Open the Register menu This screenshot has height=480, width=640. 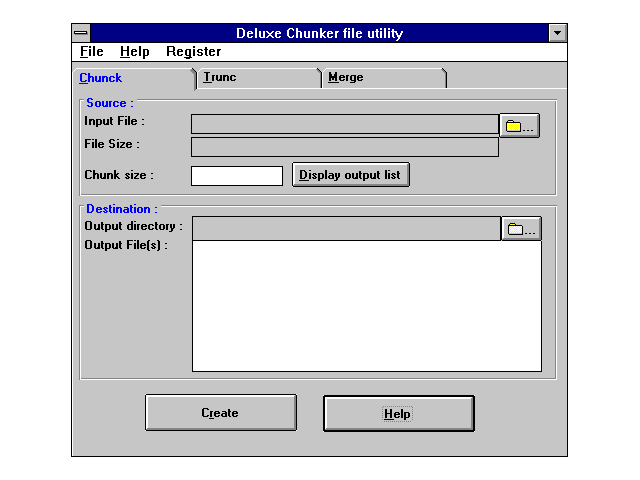pyautogui.click(x=193, y=52)
